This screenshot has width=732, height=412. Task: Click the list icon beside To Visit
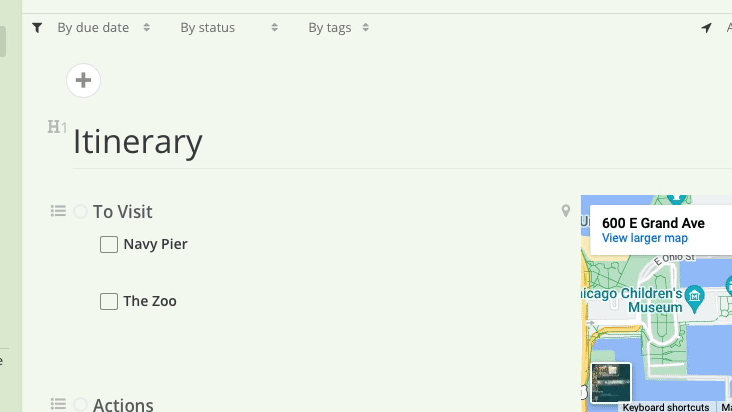(58, 211)
